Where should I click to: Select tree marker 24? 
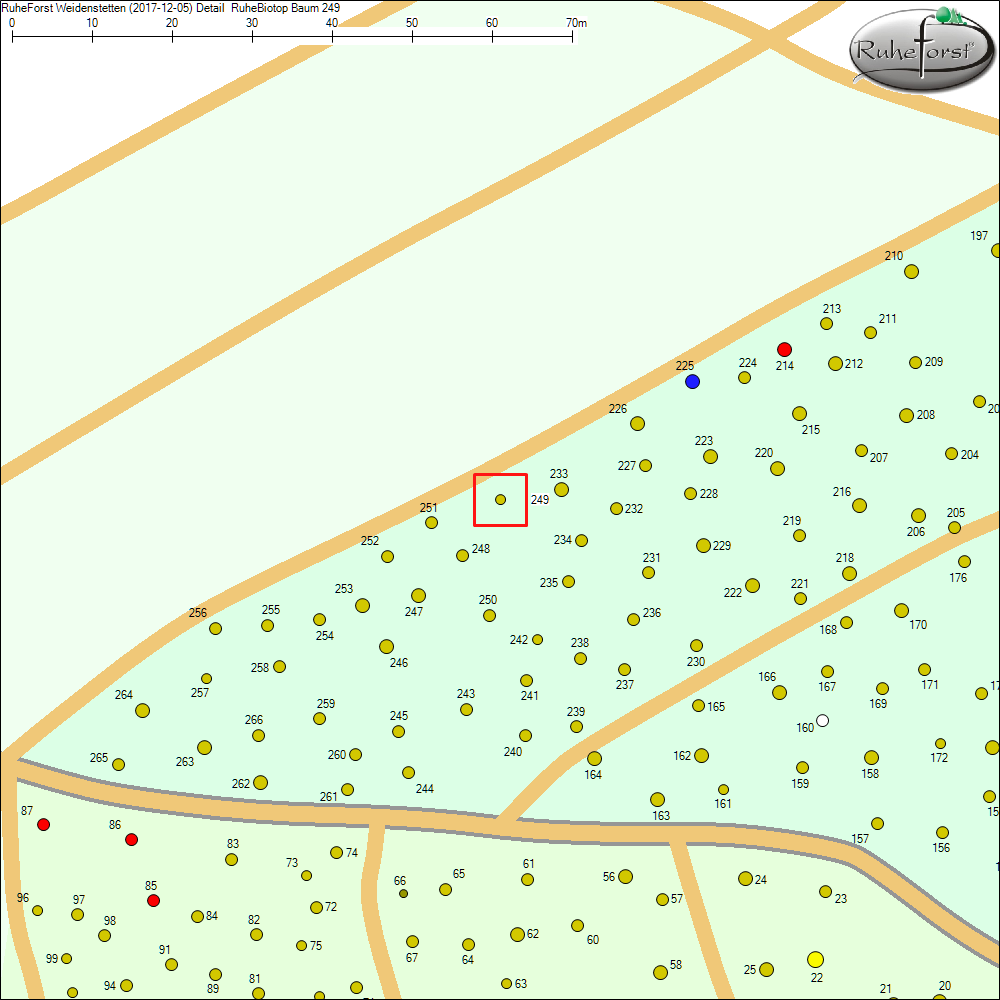pos(745,878)
